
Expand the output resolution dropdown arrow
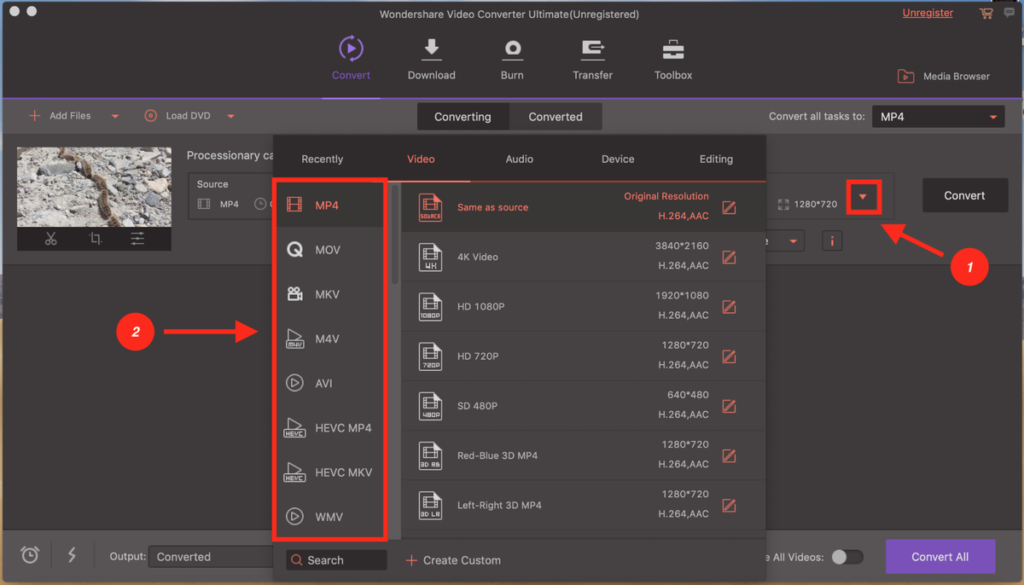(863, 196)
